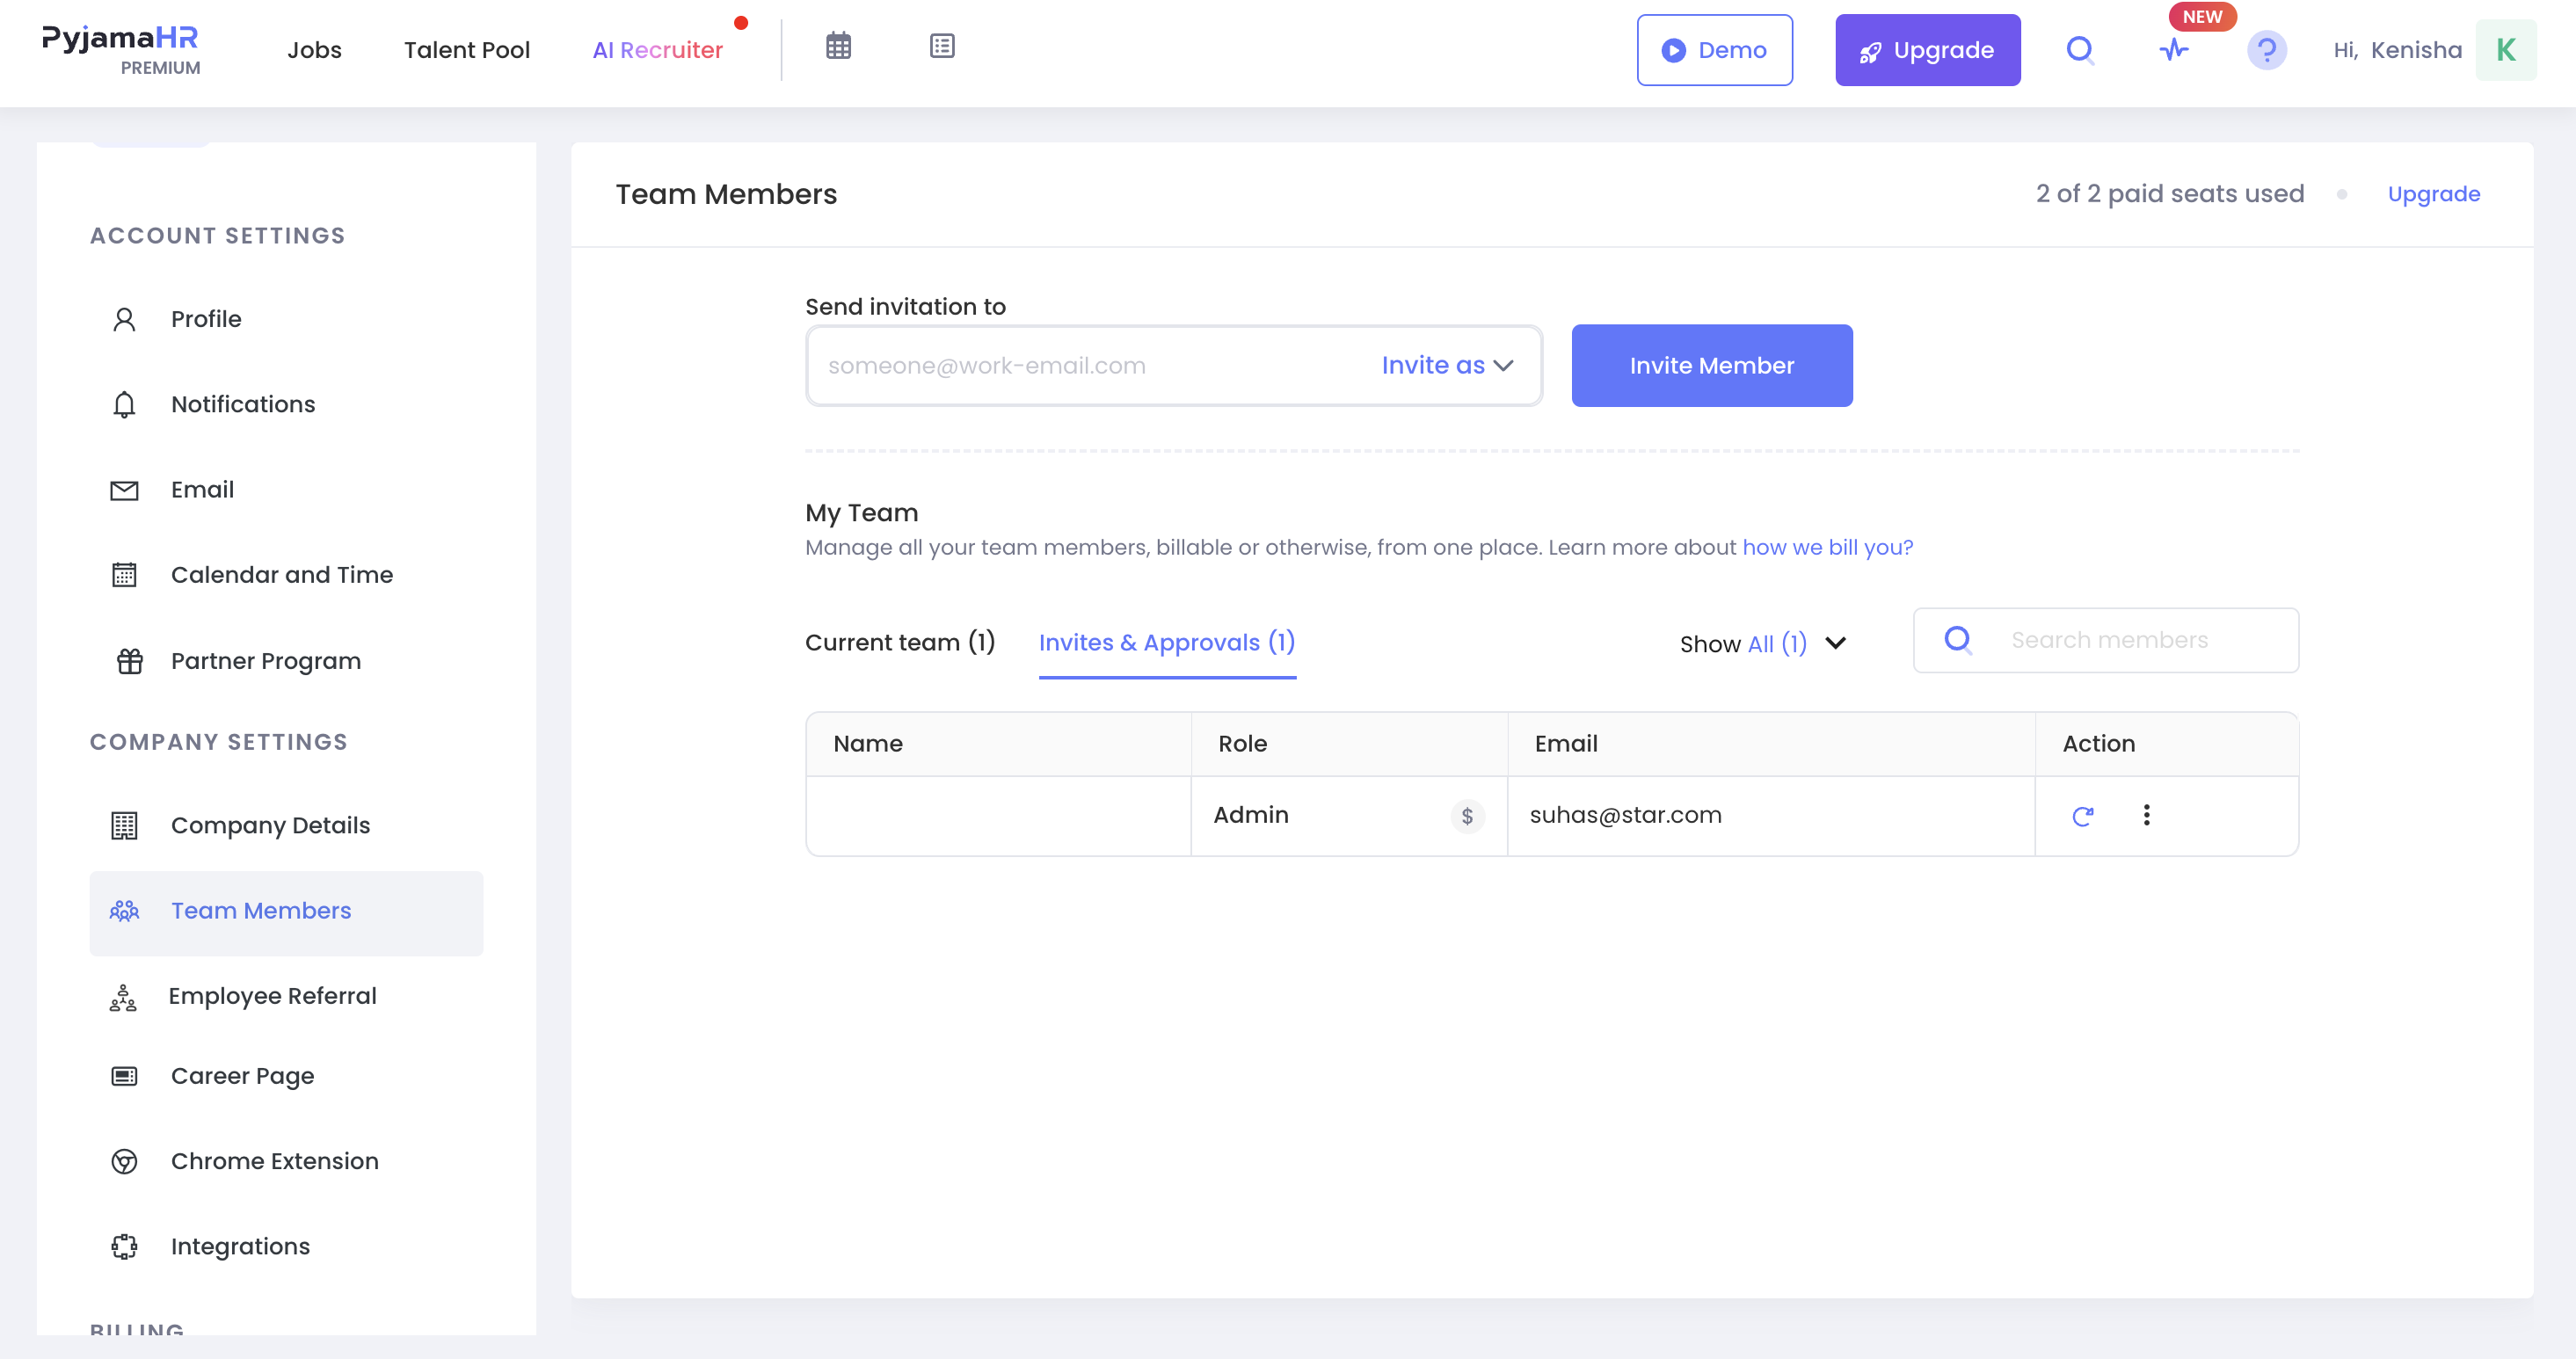
Task: Click the Search members field
Action: [x=2106, y=640]
